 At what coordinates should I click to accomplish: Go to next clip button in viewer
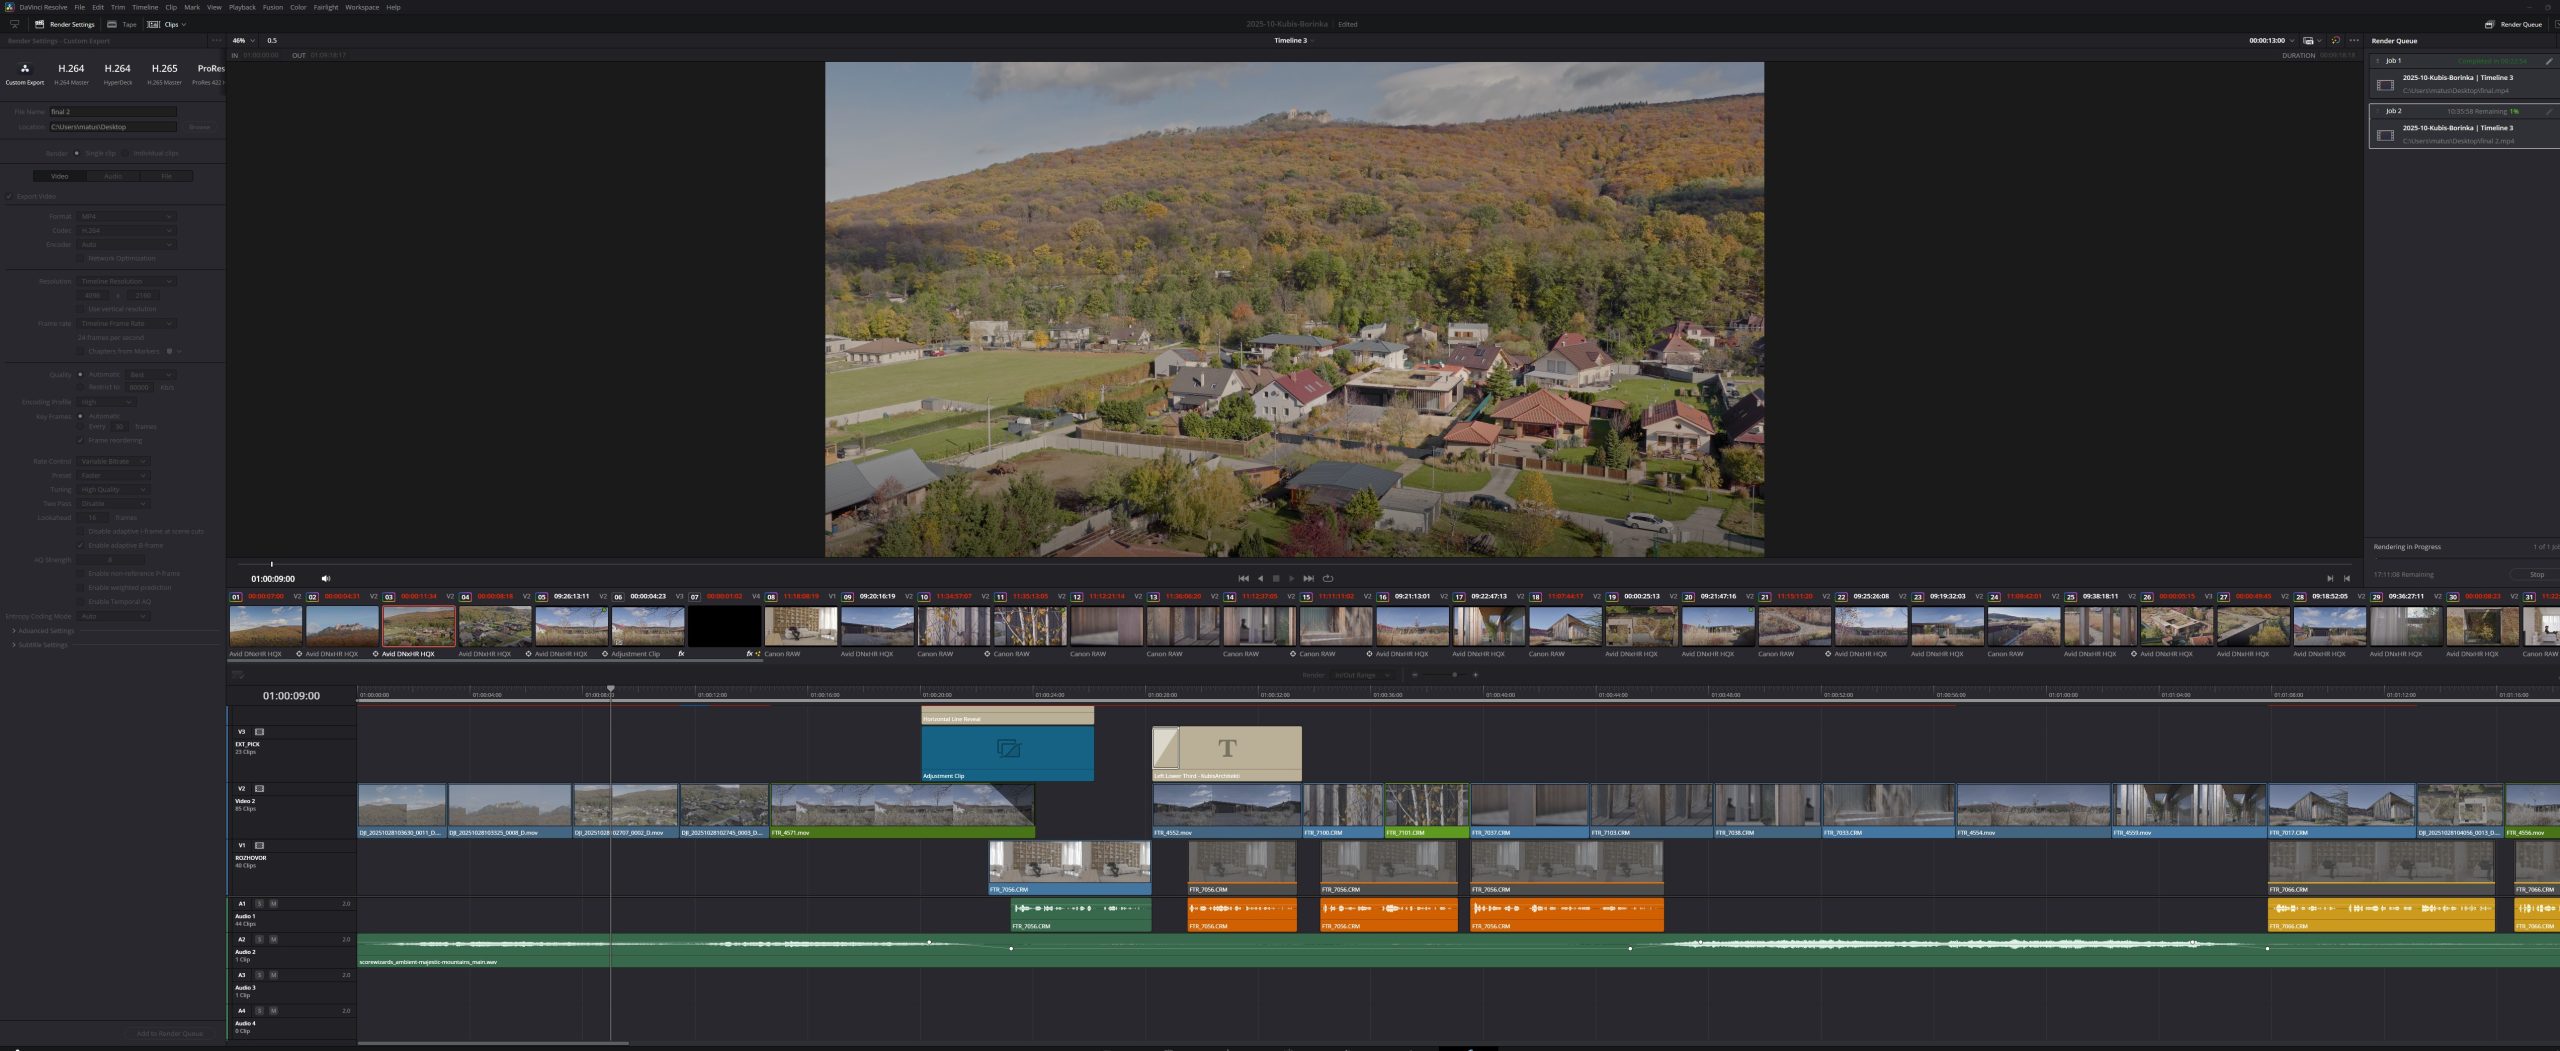coord(2330,578)
